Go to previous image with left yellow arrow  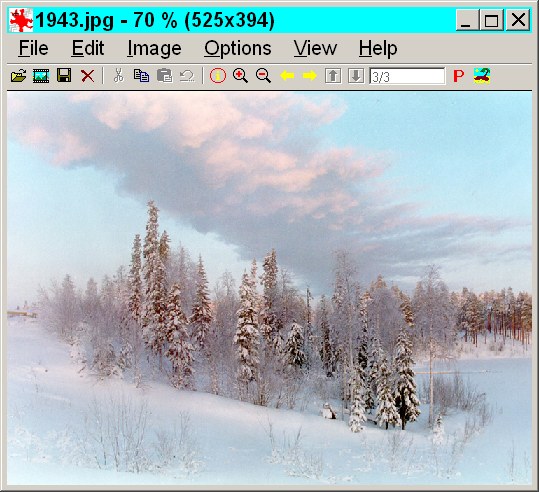click(x=287, y=75)
